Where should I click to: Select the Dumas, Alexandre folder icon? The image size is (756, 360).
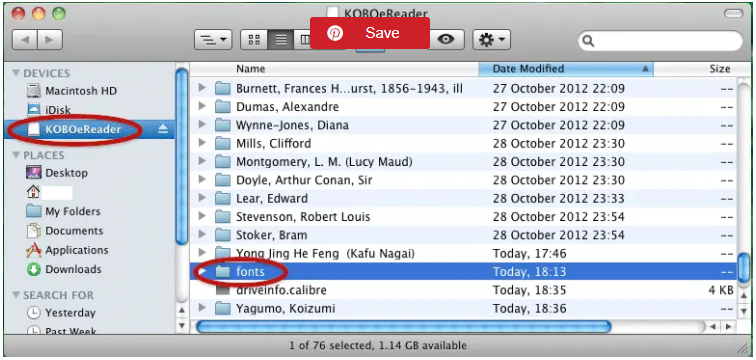(x=222, y=107)
